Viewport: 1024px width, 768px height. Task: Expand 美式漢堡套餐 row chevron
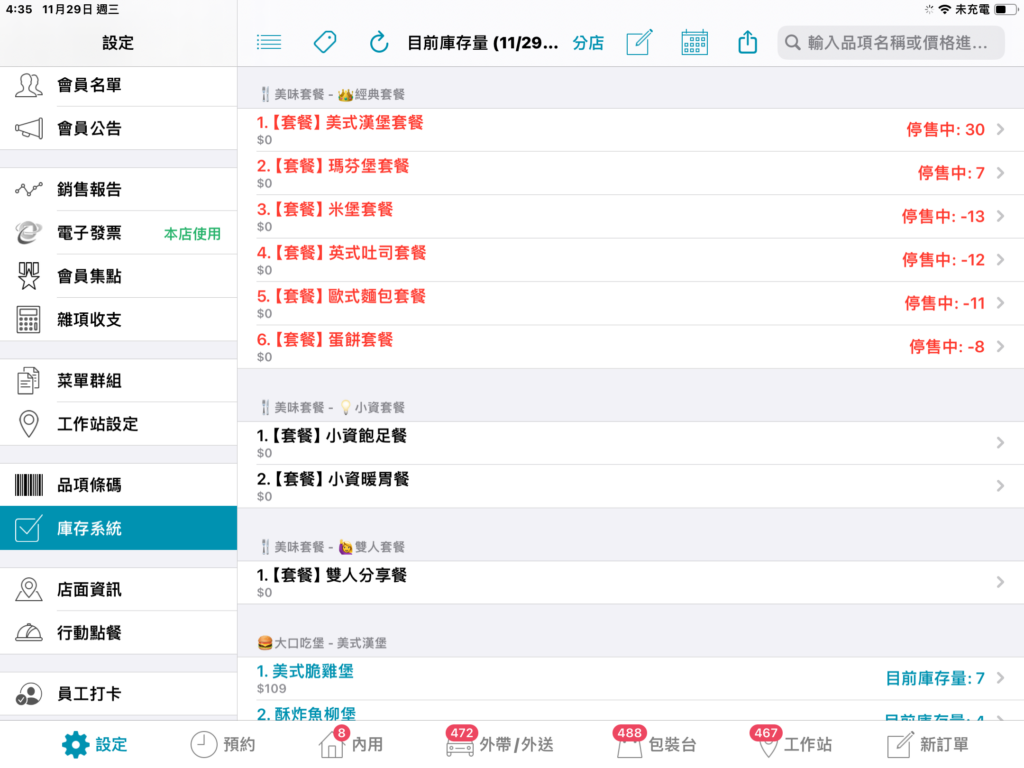pos(1000,130)
